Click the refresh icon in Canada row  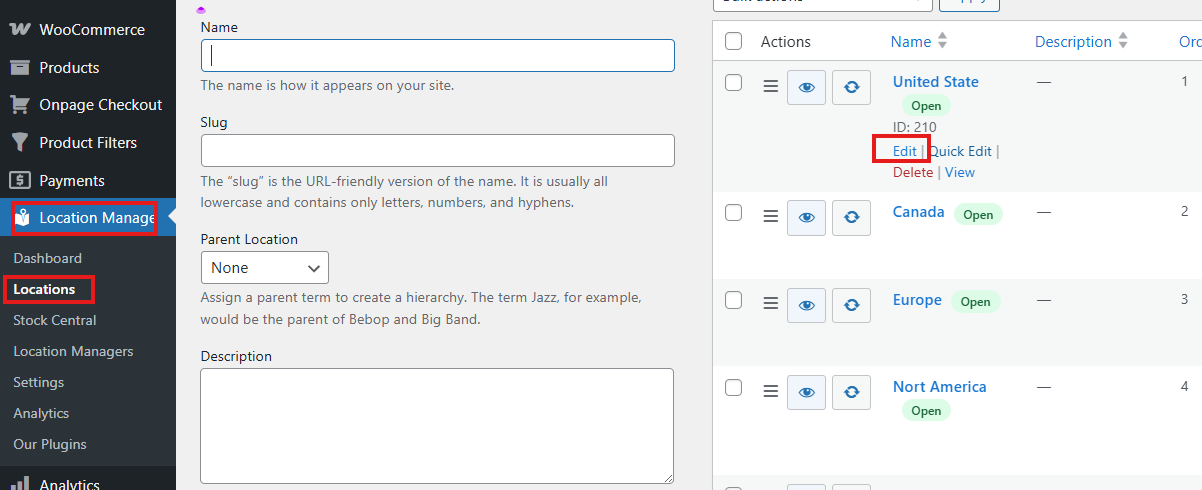[x=851, y=216]
